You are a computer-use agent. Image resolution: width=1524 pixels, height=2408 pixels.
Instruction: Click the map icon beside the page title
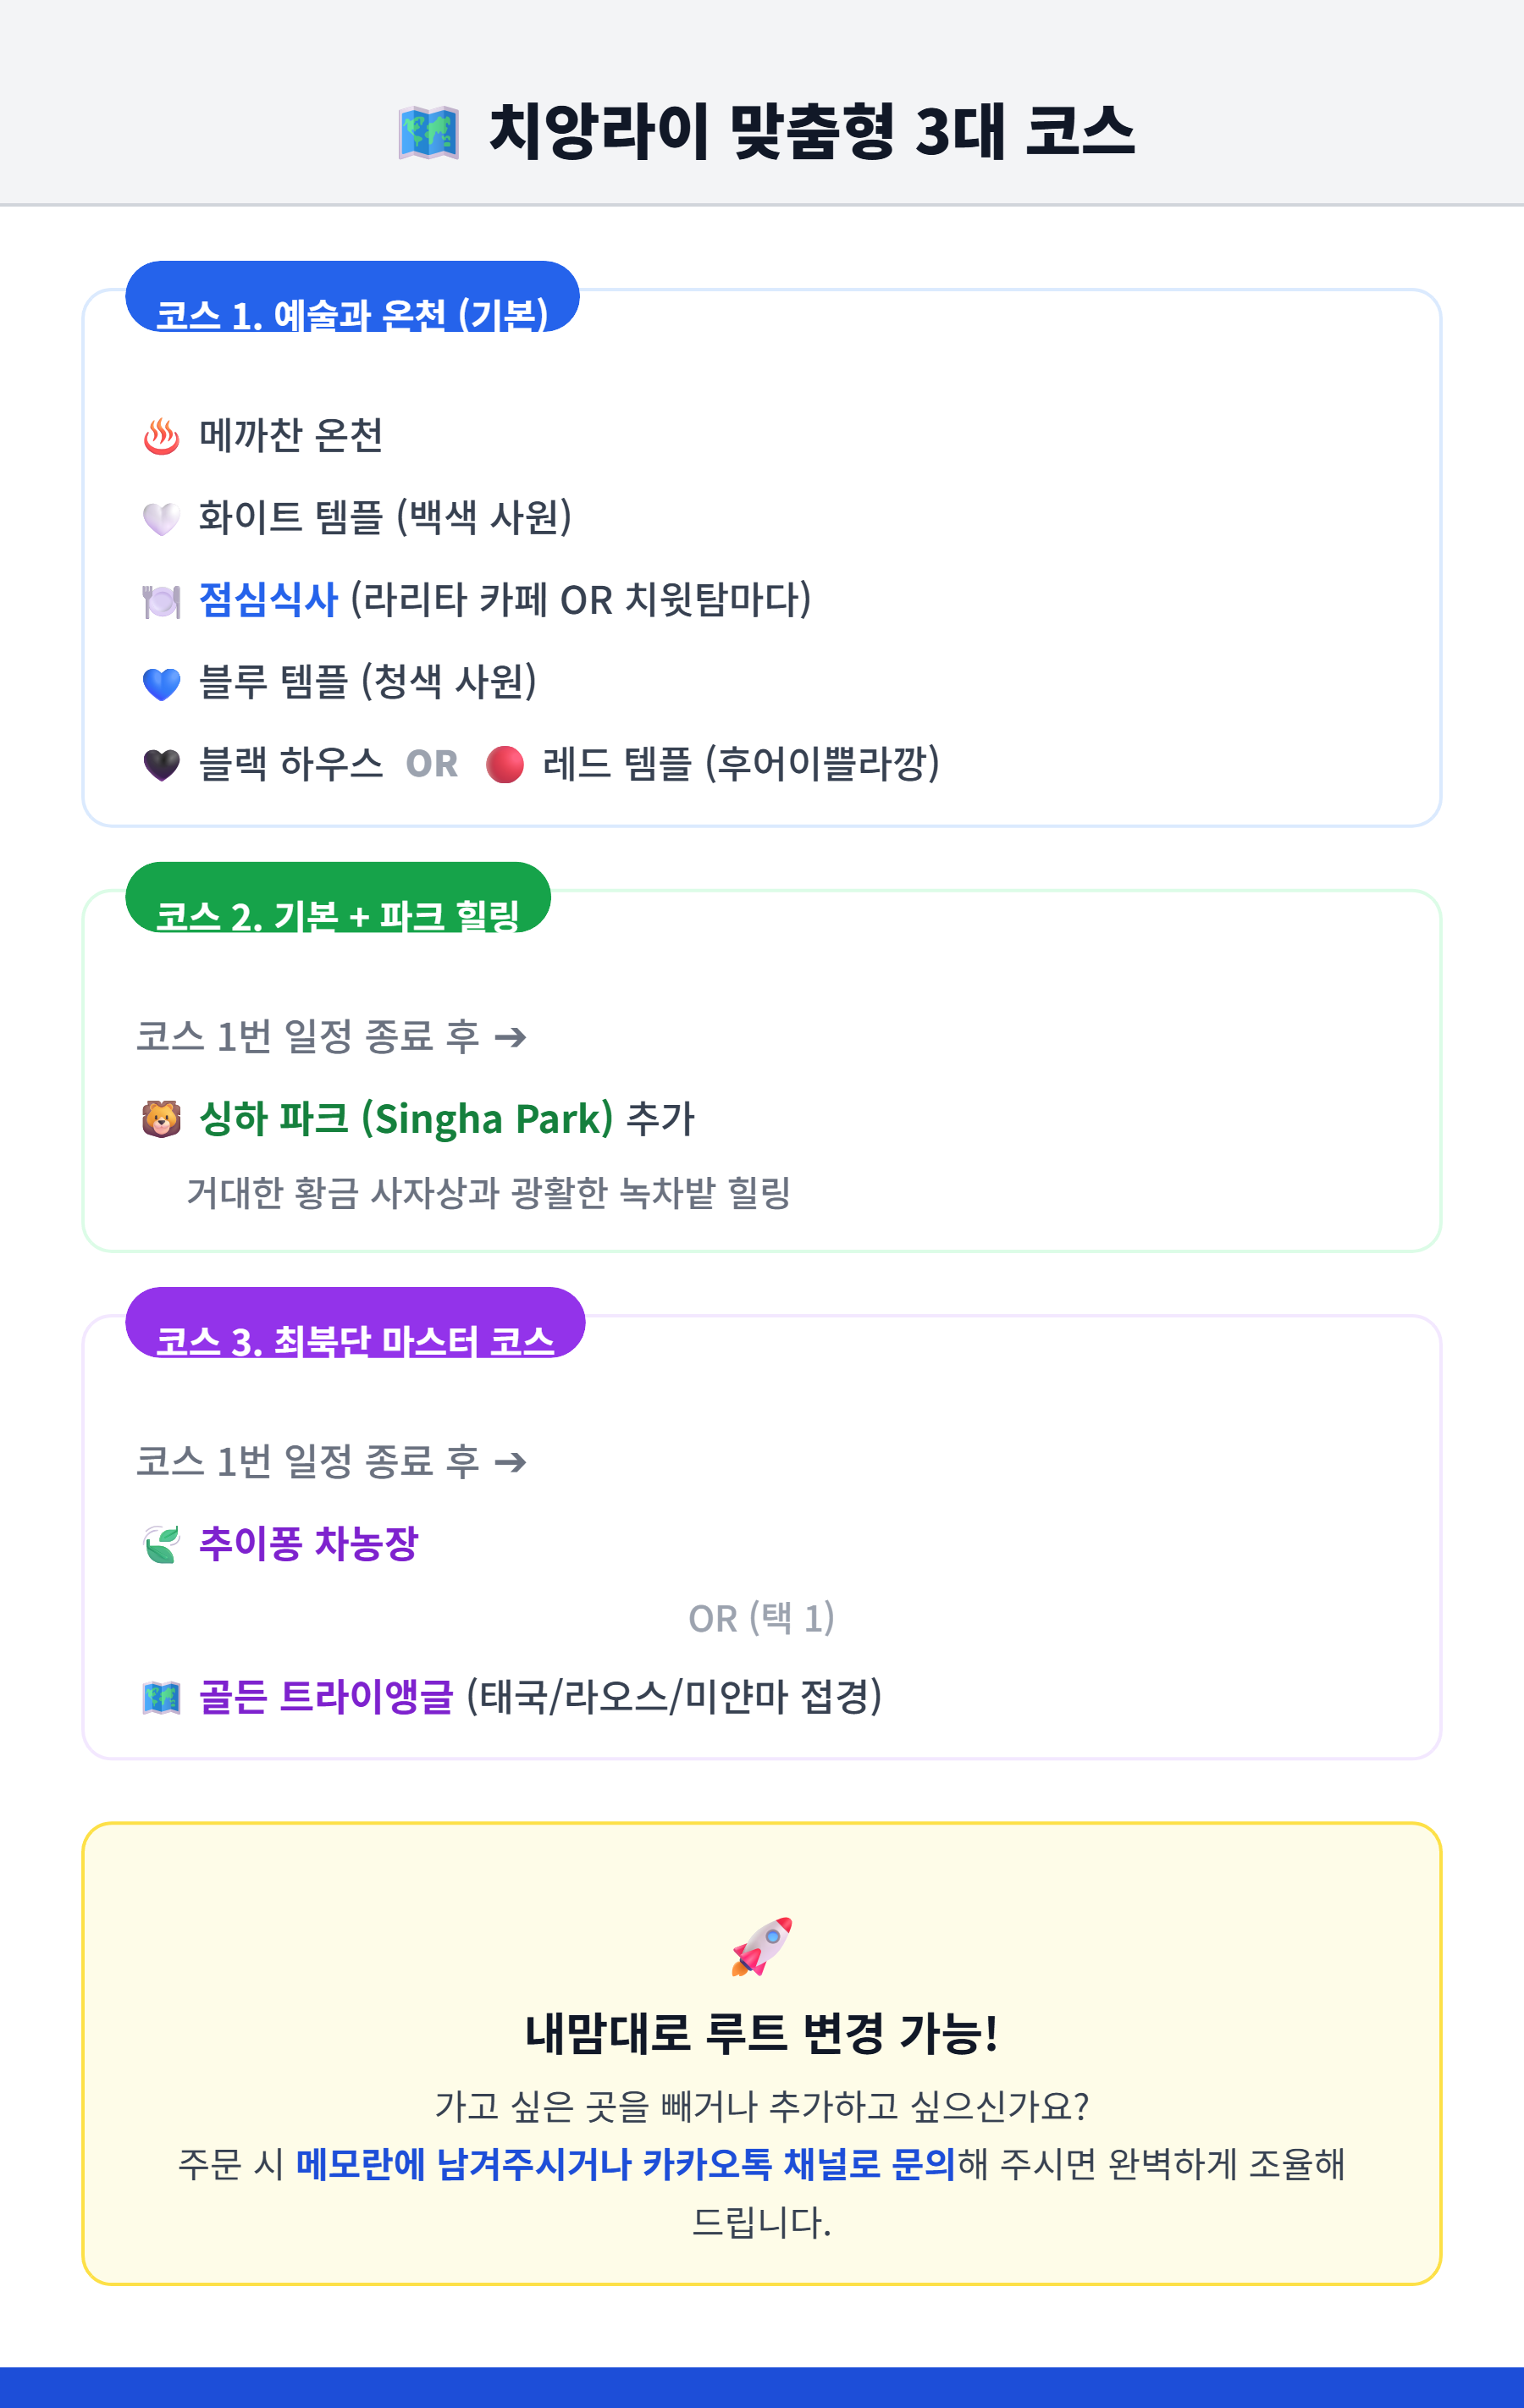(428, 133)
